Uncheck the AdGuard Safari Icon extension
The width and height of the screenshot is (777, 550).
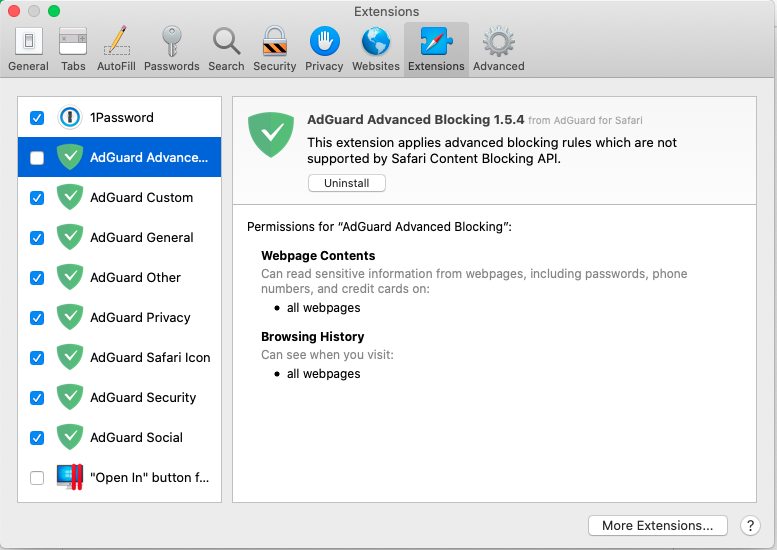click(37, 358)
